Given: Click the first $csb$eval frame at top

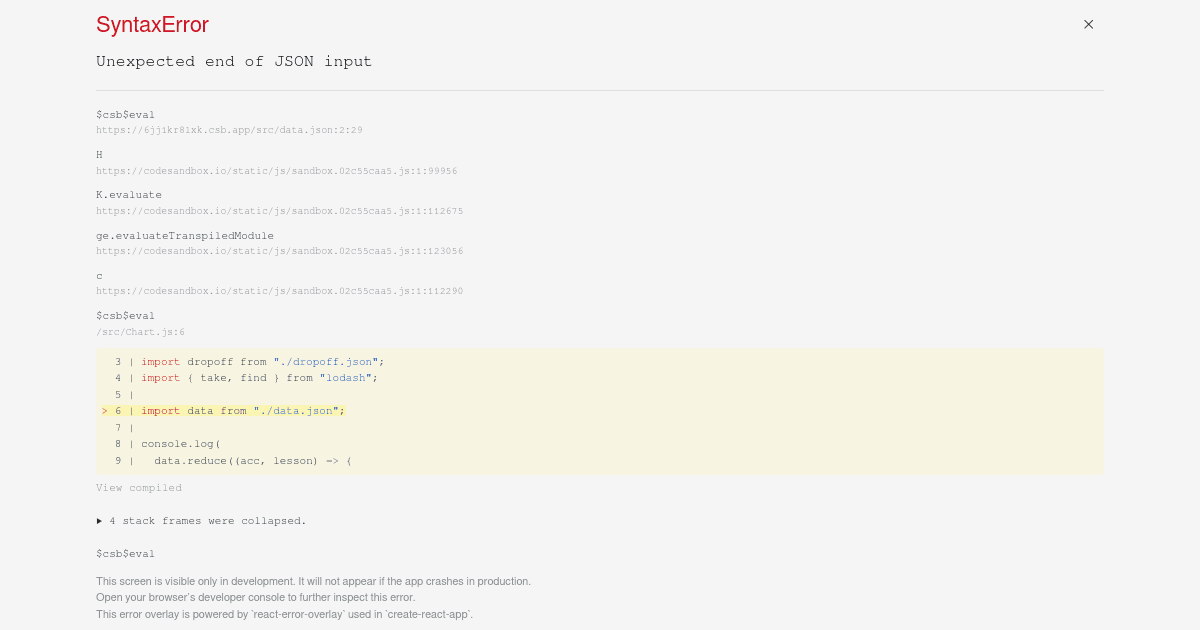Looking at the screenshot, I should click(126, 115).
